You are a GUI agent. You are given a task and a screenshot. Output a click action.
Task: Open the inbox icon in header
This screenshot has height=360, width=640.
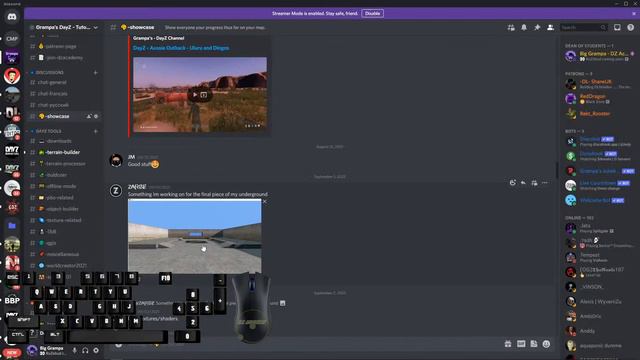point(617,27)
